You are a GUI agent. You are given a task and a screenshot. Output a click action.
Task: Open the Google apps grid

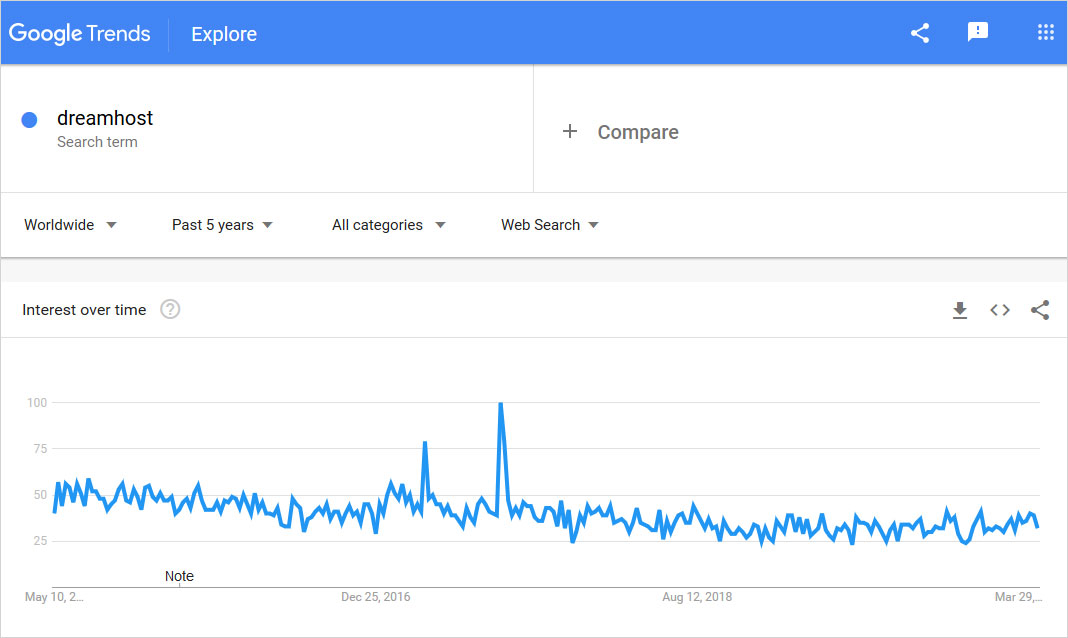point(1046,32)
